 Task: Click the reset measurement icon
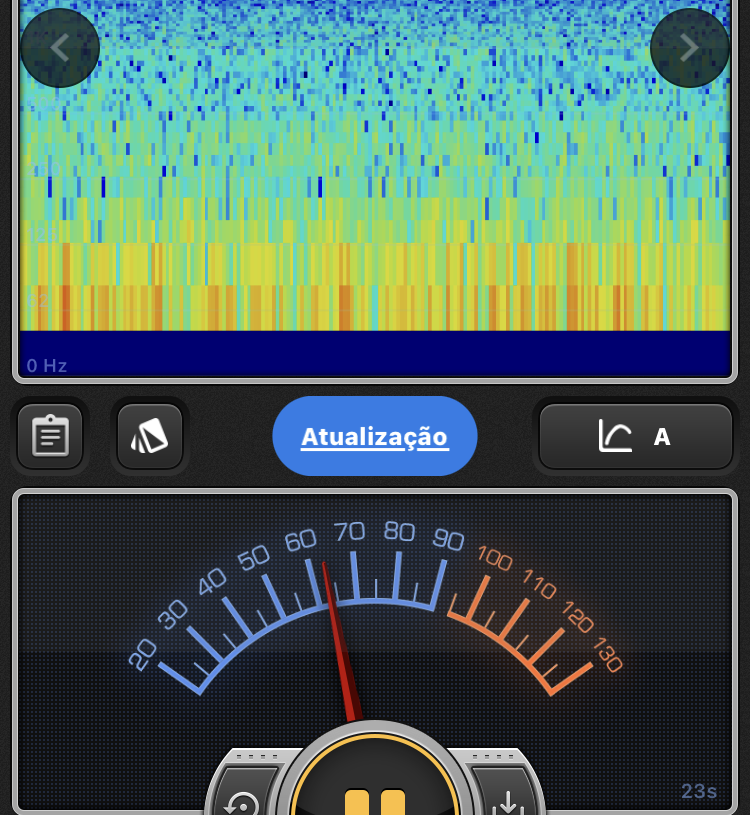point(242,800)
